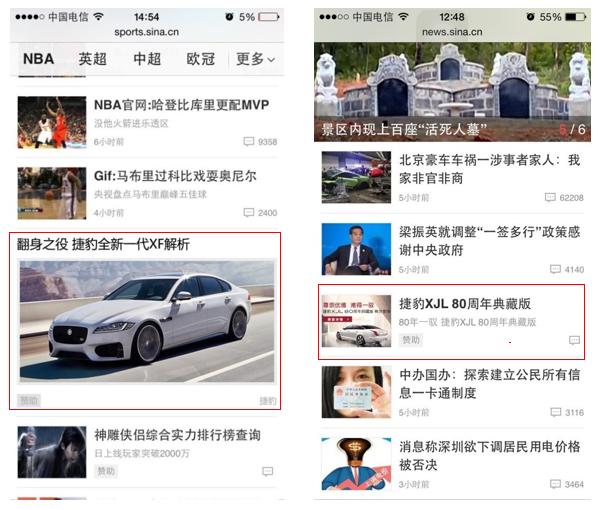The height and width of the screenshot is (510, 602).
Task: Tap the battery icon showing 5%
Action: (x=269, y=17)
